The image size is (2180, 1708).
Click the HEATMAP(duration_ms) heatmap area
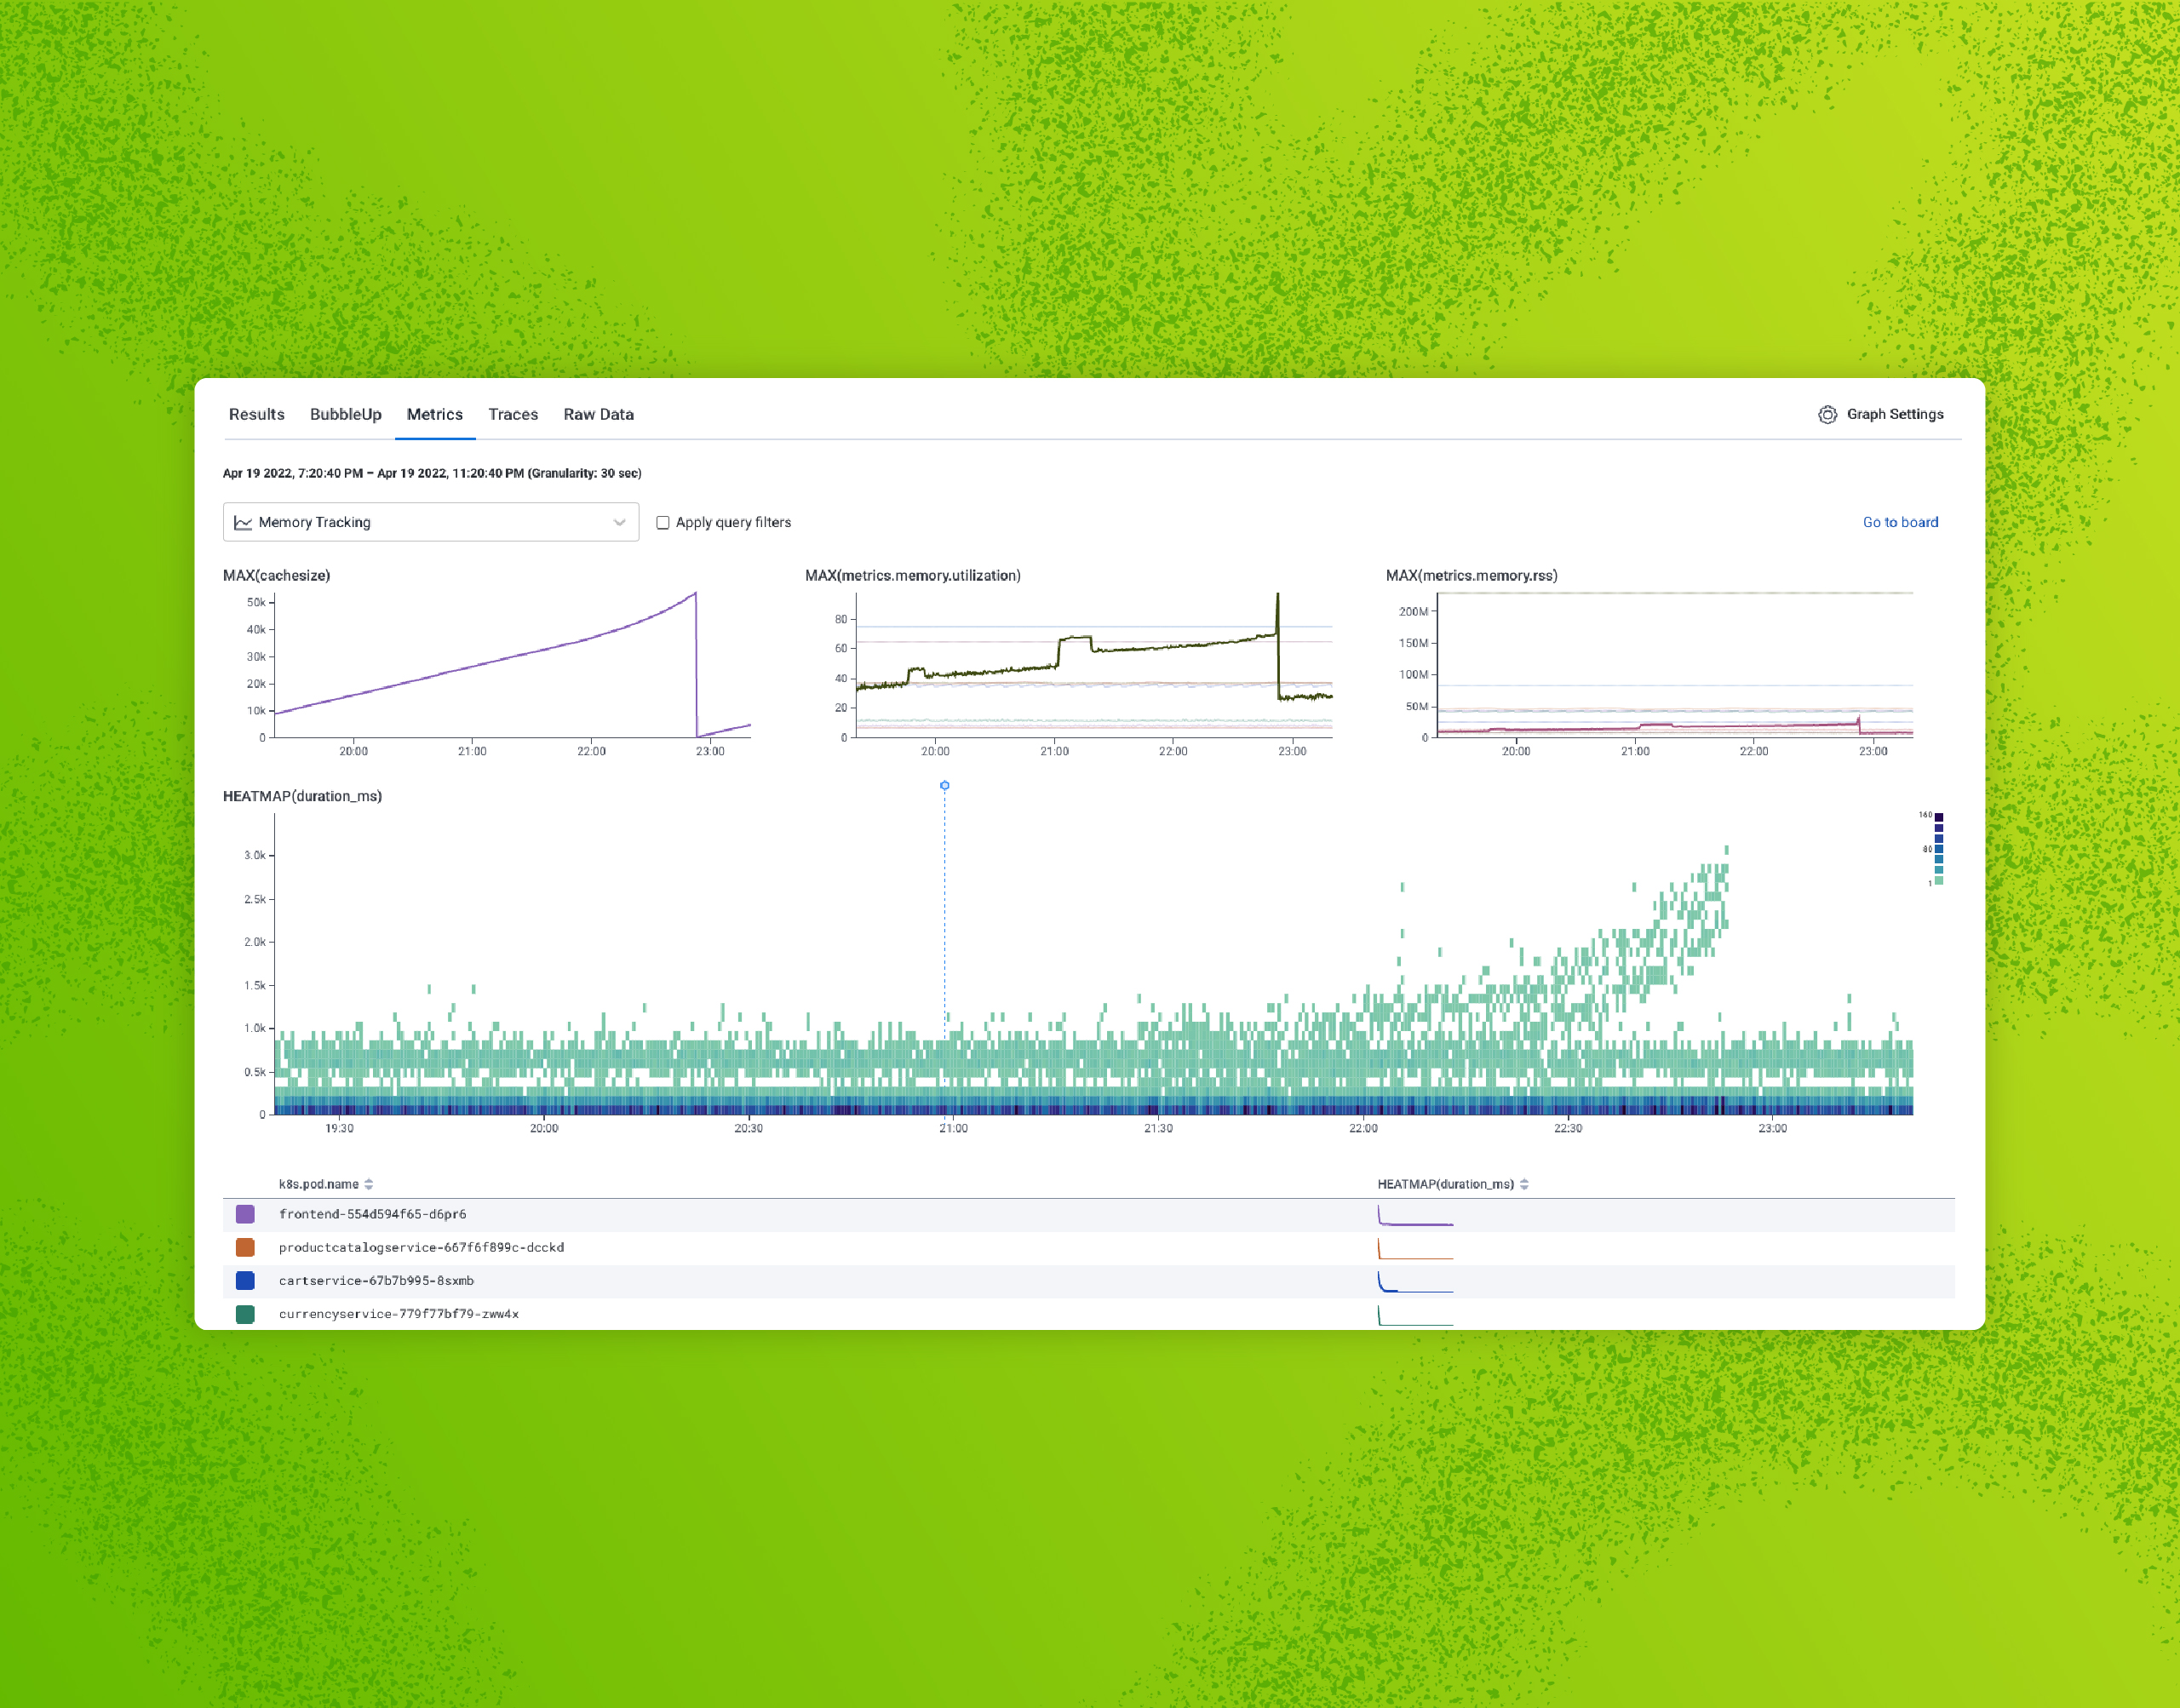1093,964
